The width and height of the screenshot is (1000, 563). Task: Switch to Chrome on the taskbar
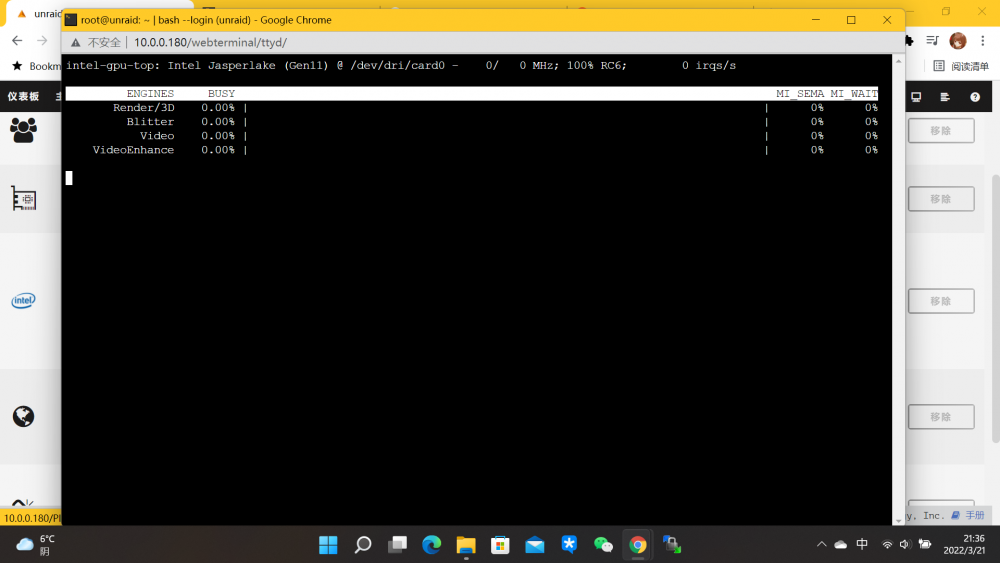tap(638, 545)
